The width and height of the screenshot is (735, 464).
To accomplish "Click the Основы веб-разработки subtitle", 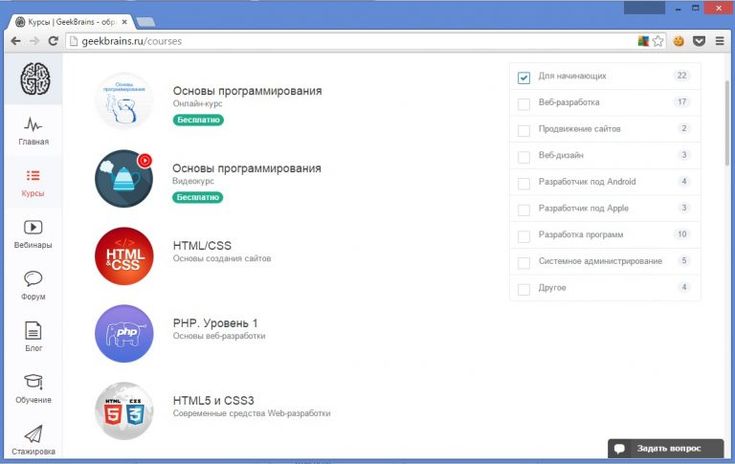I will pos(219,336).
